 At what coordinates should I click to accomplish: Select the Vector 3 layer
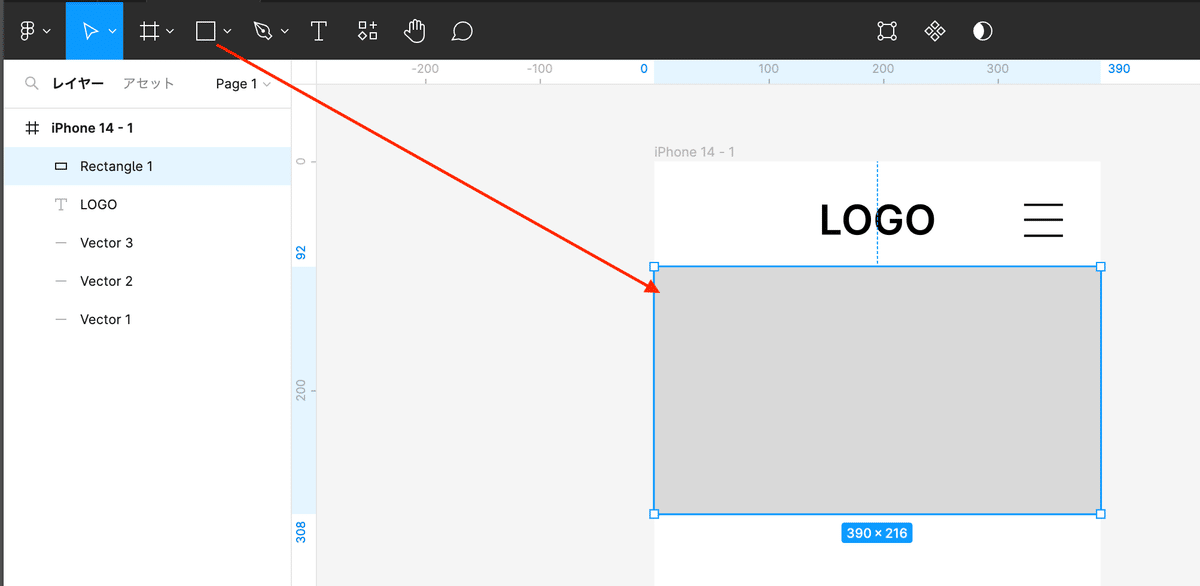pyautogui.click(x=146, y=243)
